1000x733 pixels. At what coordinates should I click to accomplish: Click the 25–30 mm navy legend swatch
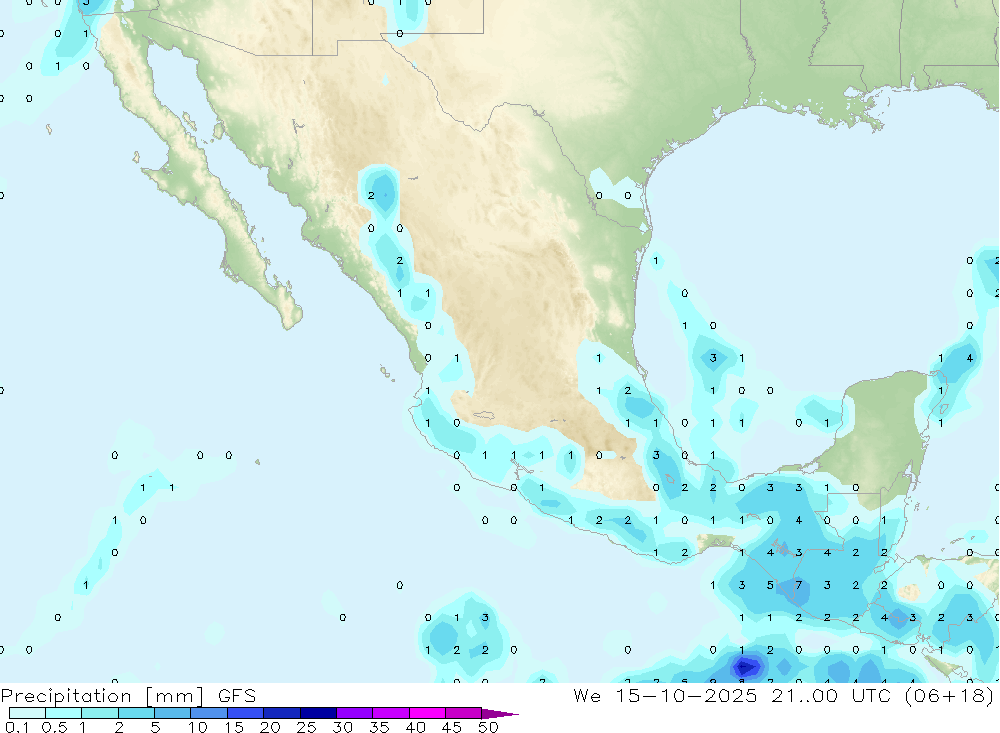click(318, 713)
